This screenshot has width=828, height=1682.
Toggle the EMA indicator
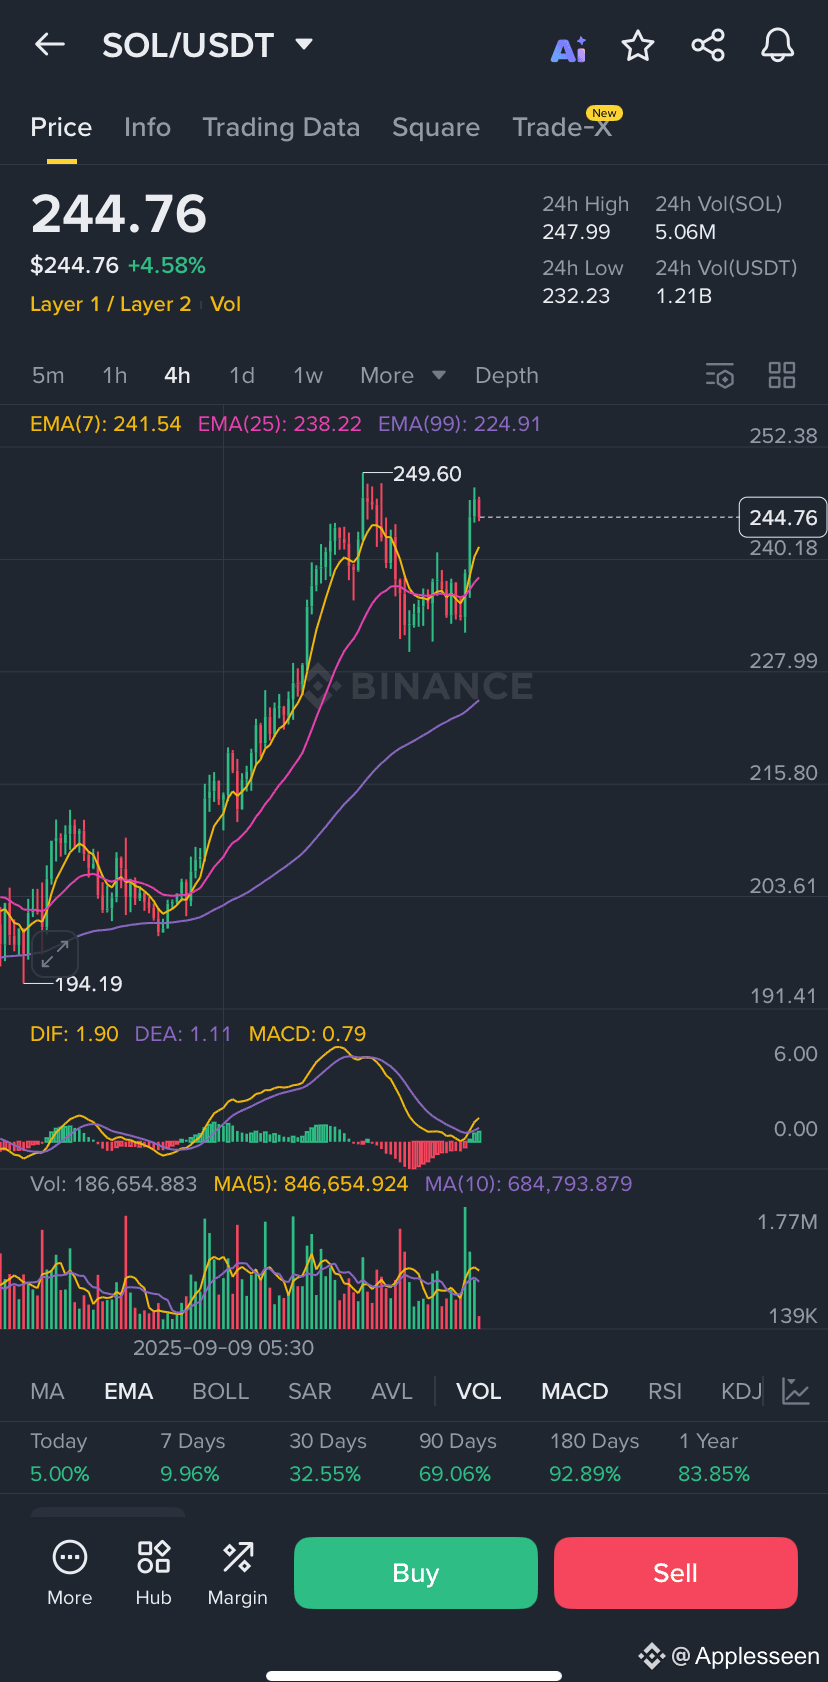129,1391
